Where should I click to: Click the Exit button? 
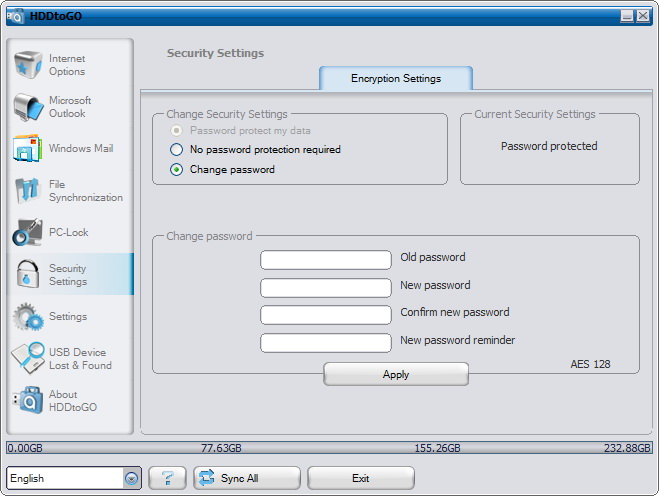pyautogui.click(x=361, y=478)
